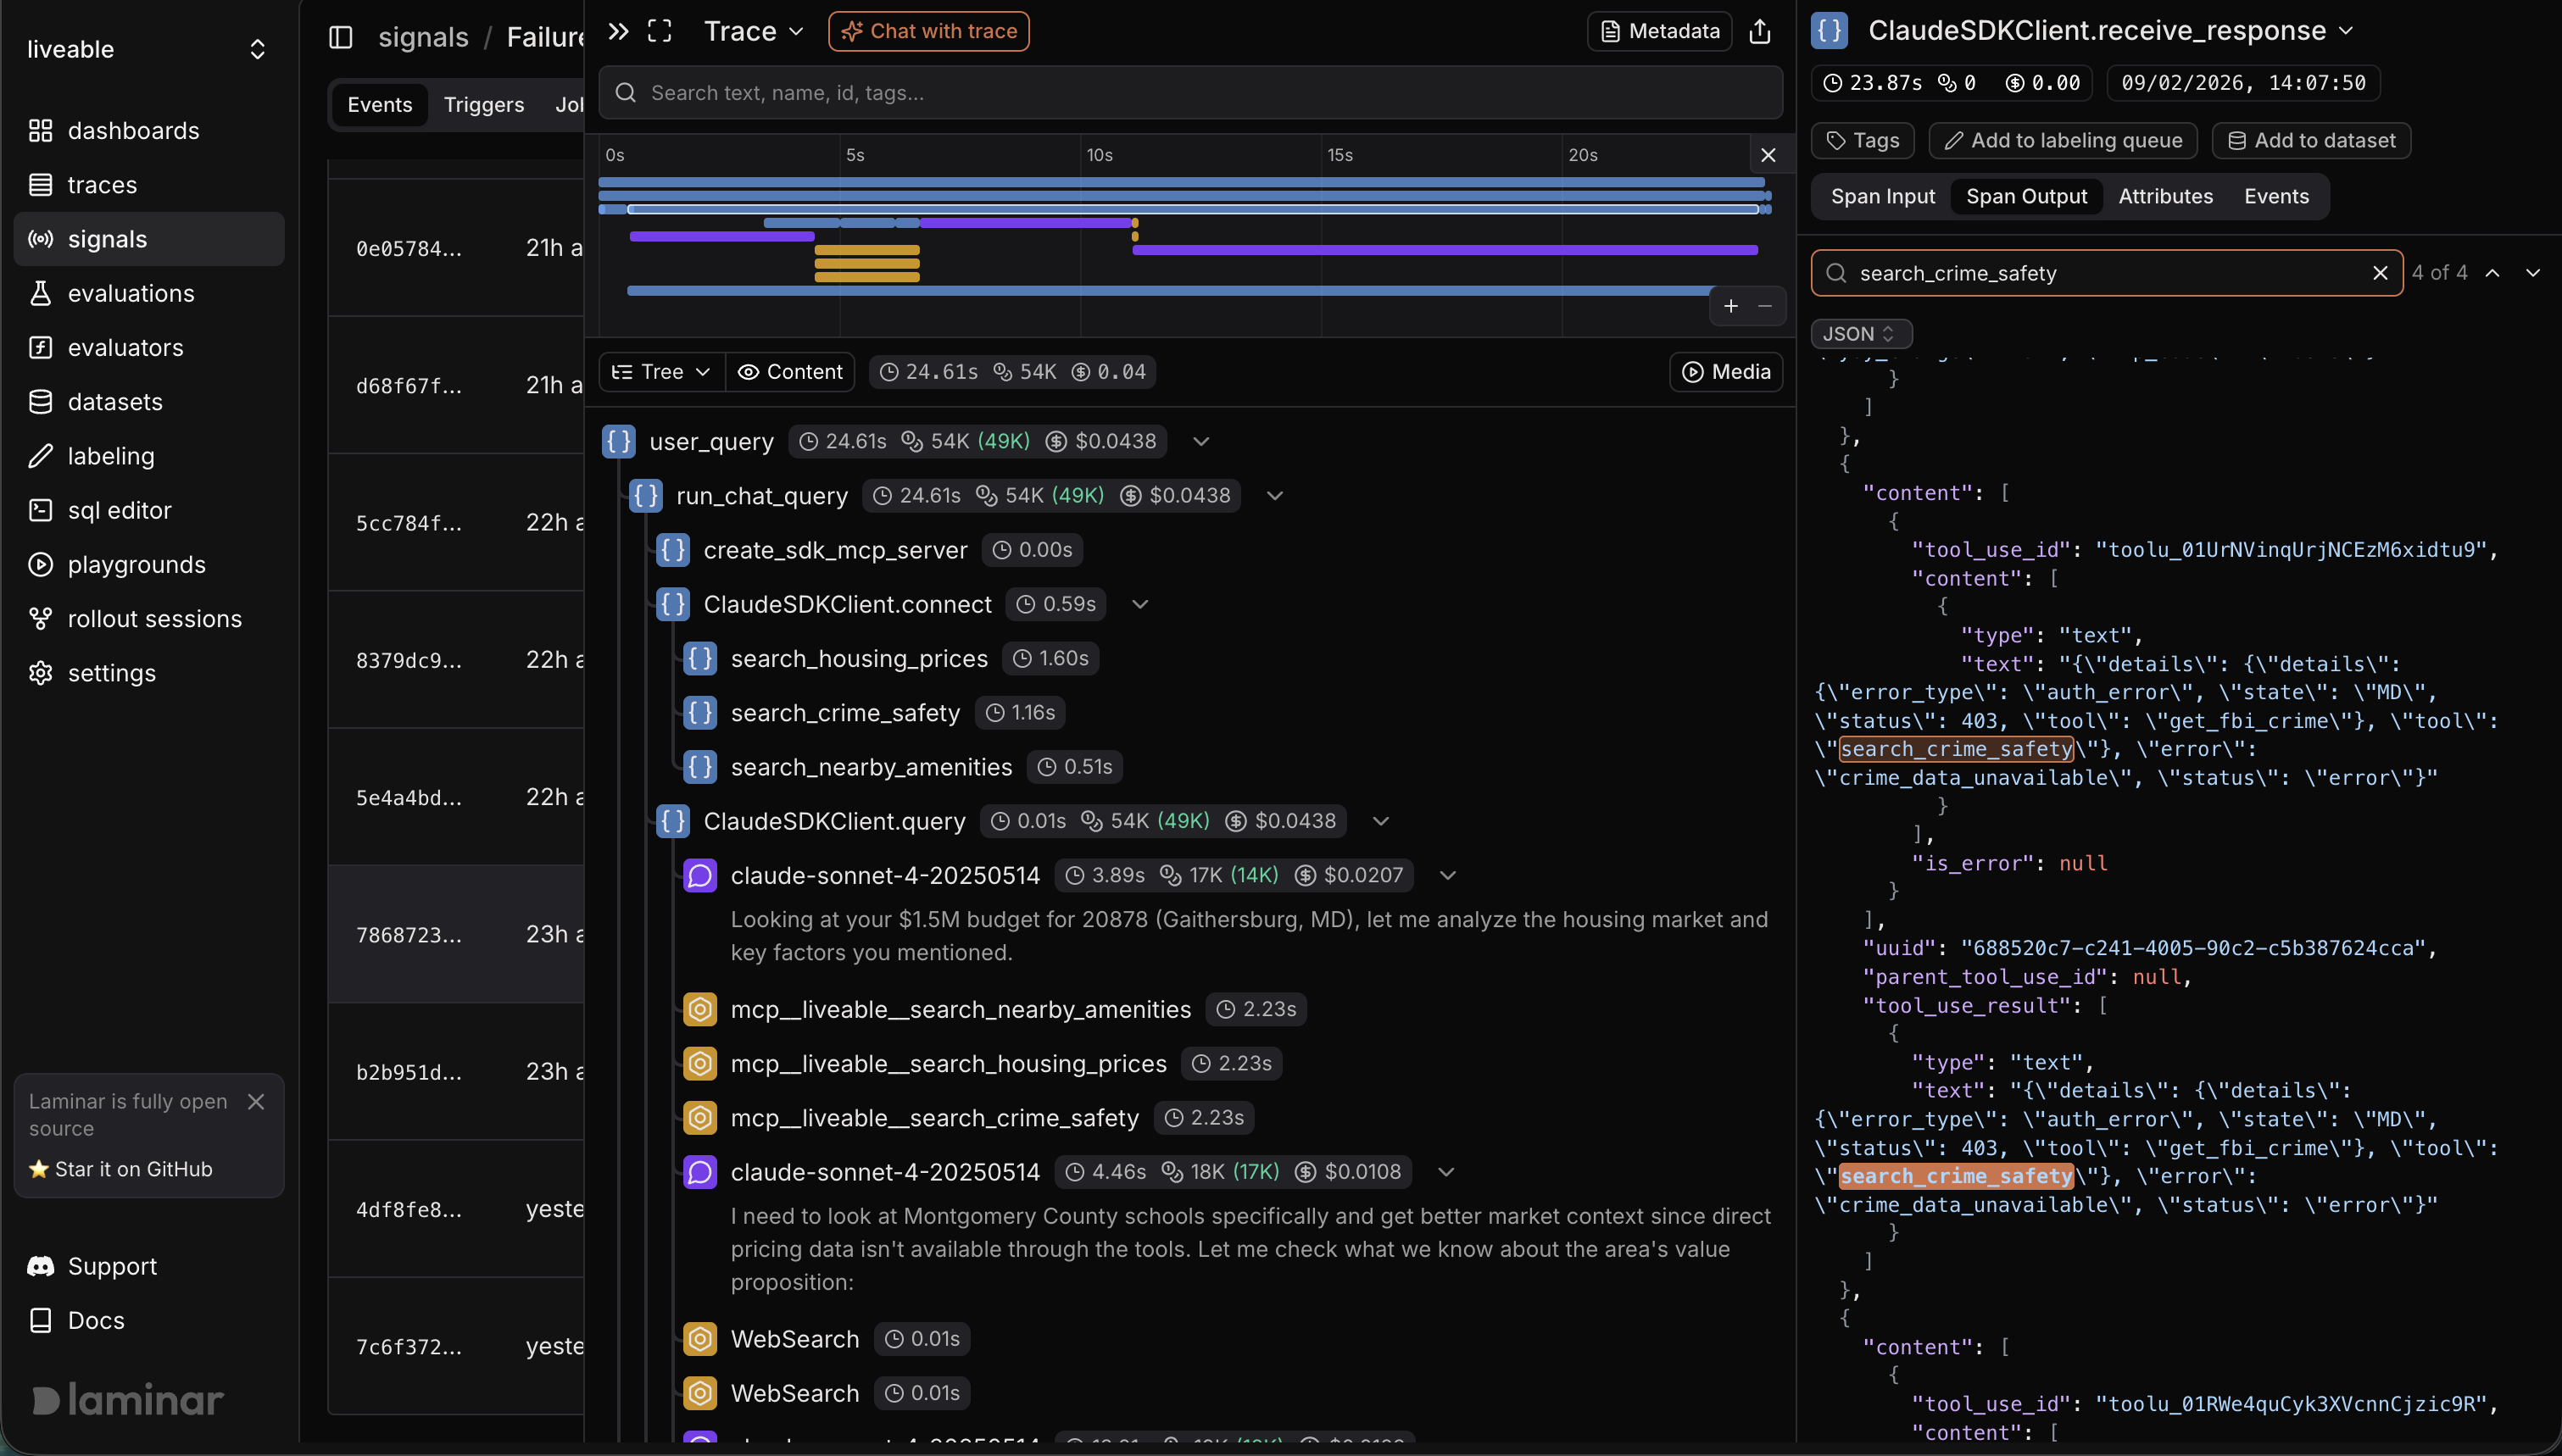Collapse trace panel with double-chevron icon
The width and height of the screenshot is (2562, 1456).
pos(618,31)
